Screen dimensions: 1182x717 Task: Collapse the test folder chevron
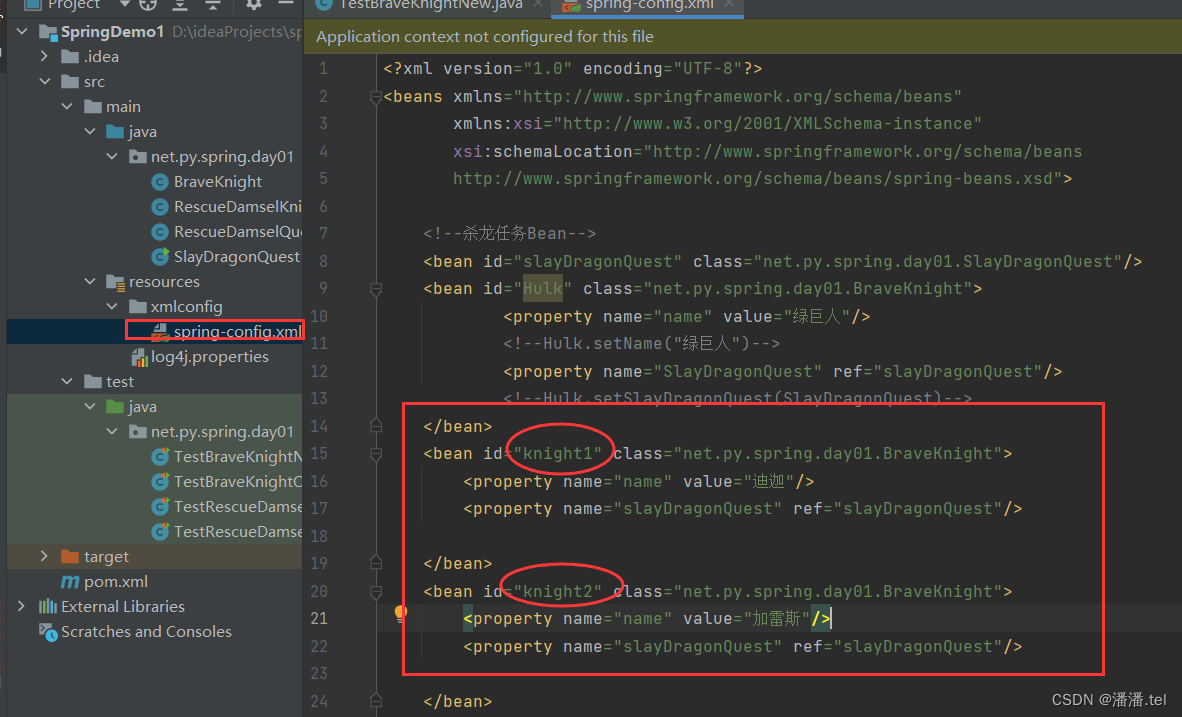point(66,381)
